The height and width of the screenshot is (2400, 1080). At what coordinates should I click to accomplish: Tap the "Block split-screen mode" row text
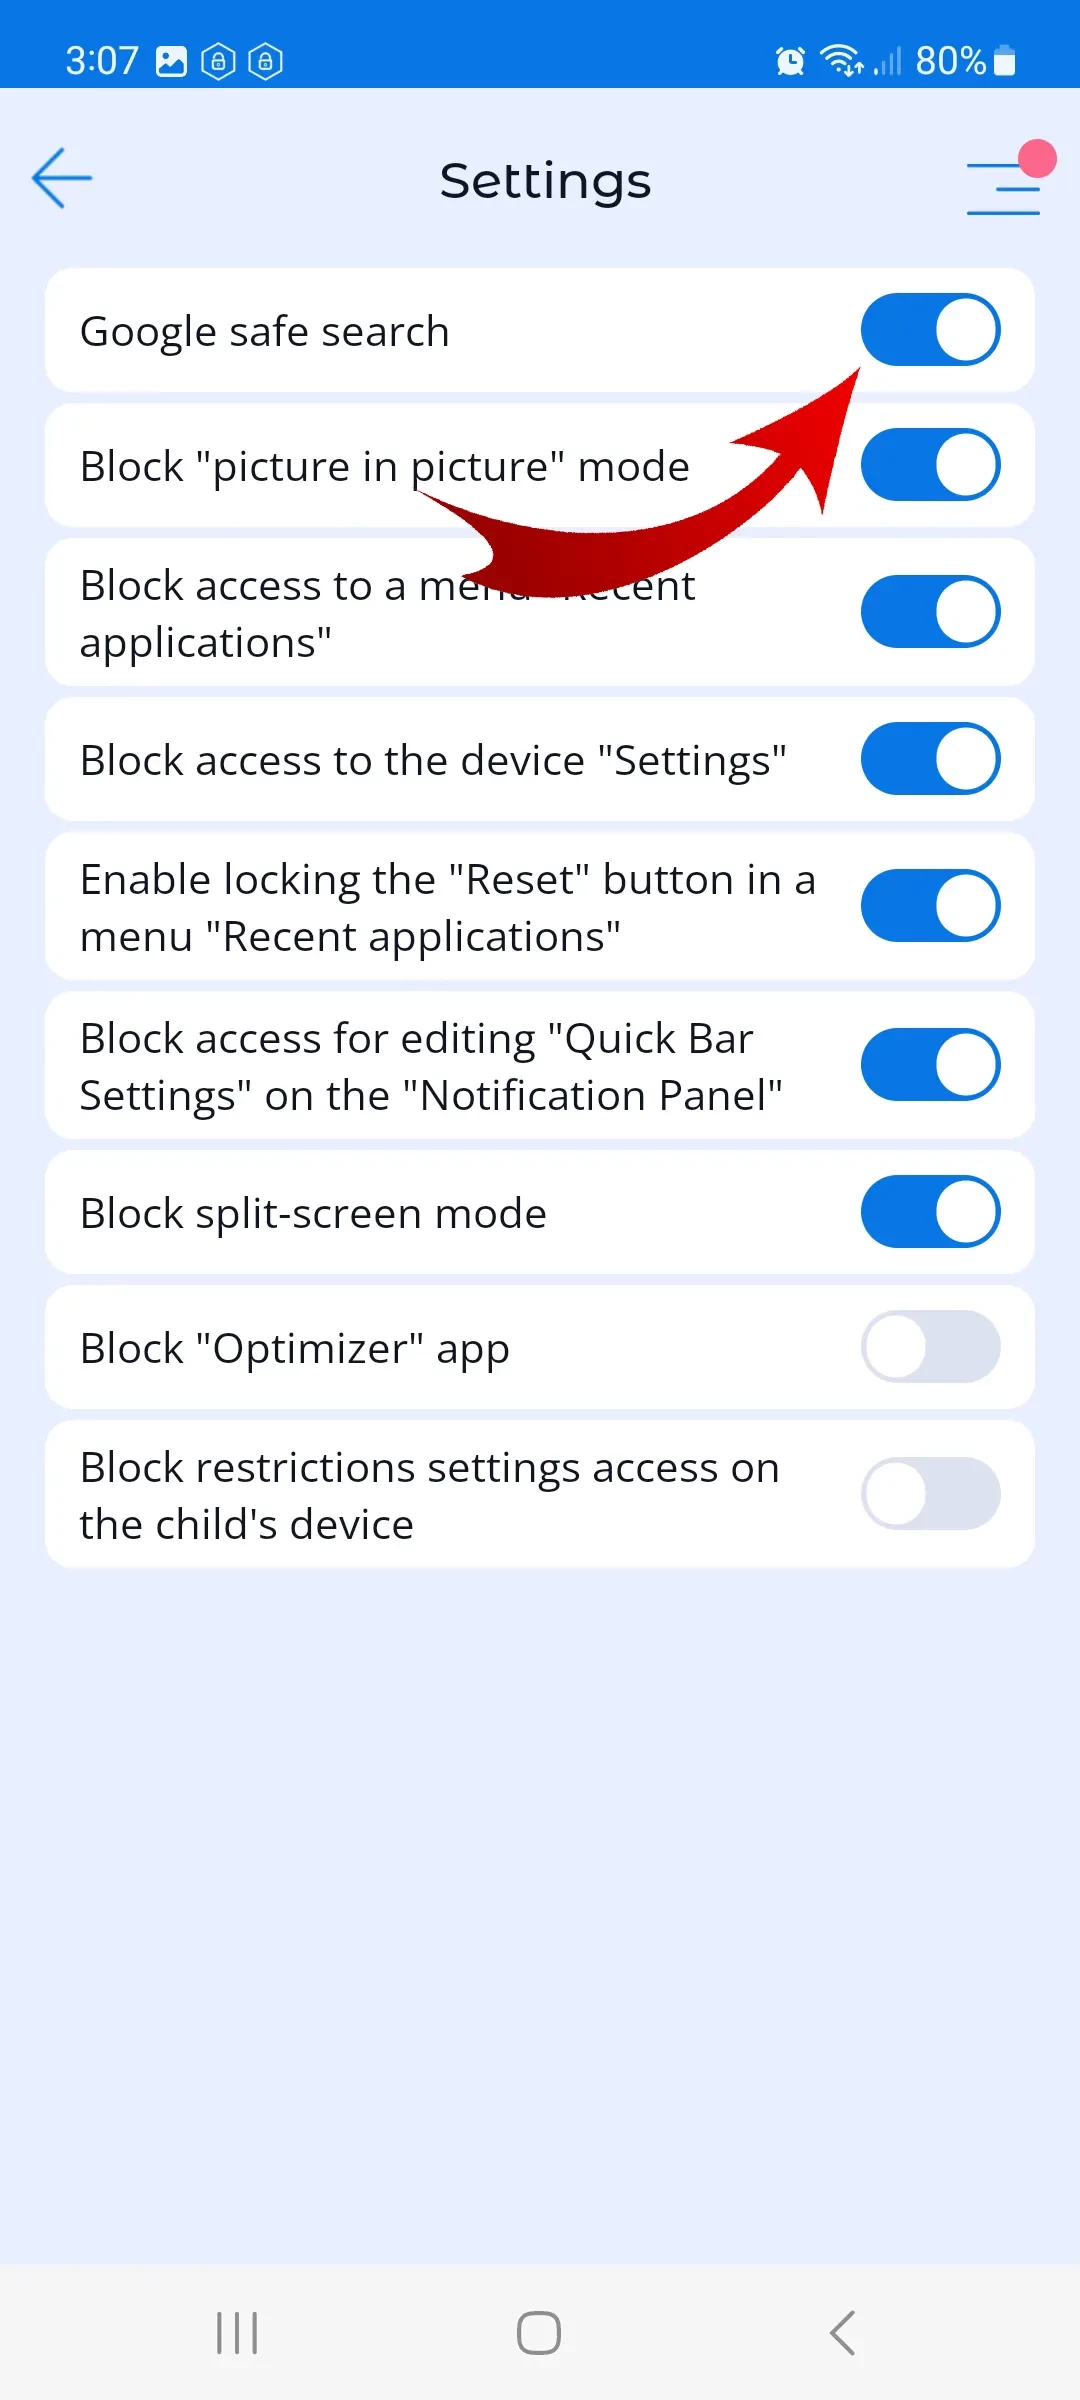pyautogui.click(x=313, y=1213)
